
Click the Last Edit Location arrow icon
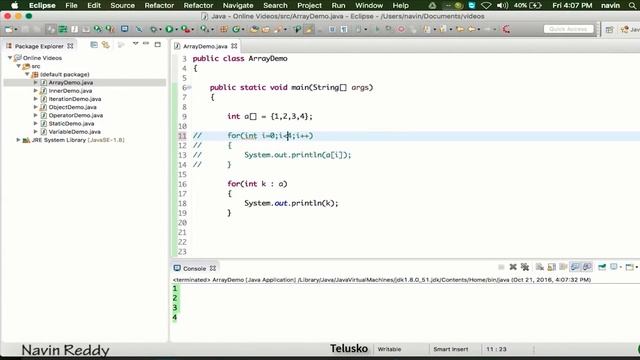(x=460, y=29)
